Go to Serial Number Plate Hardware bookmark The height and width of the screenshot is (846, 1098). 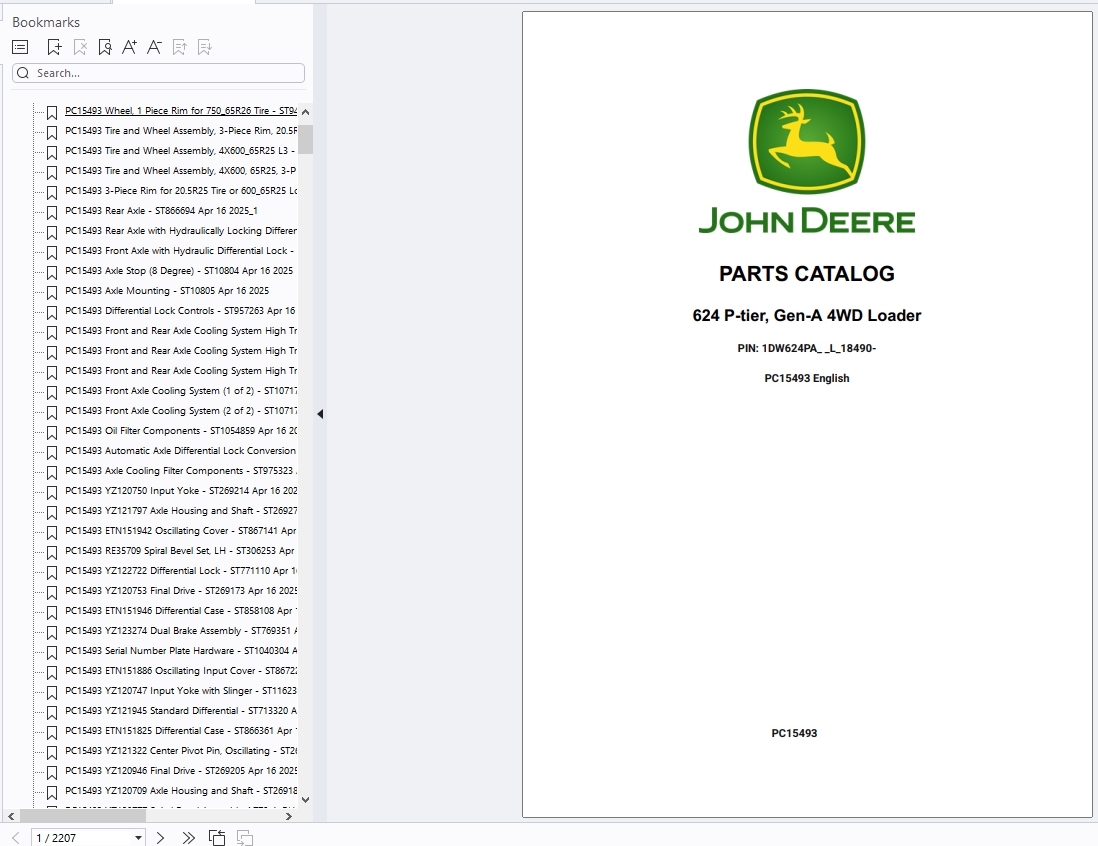[x=180, y=651]
